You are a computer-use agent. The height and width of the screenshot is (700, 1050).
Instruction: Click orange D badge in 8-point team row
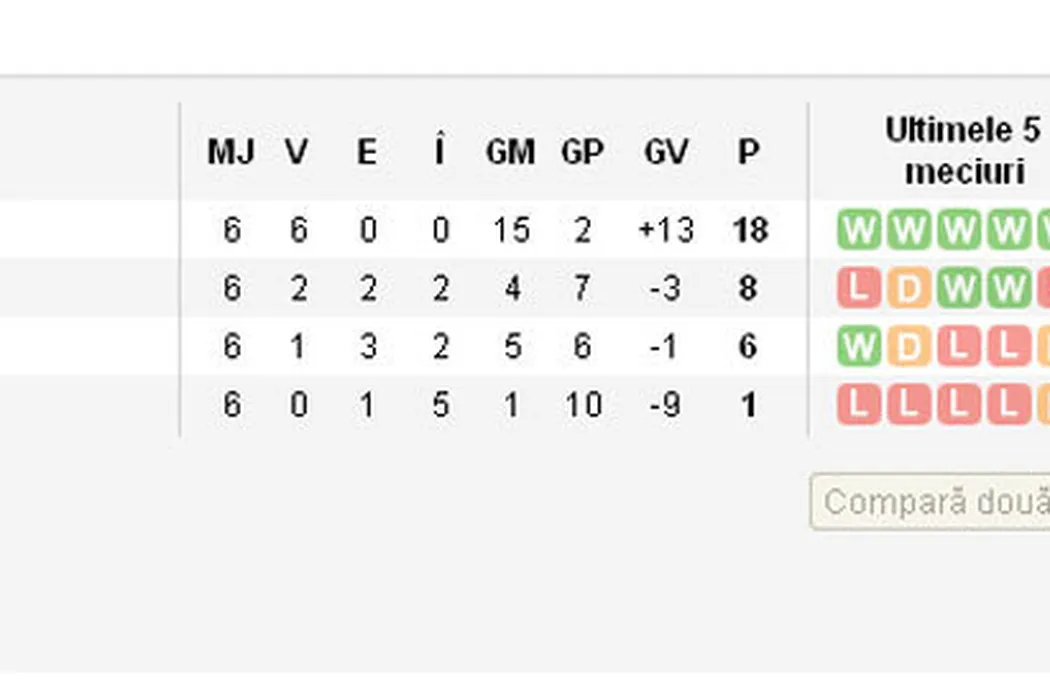907,289
